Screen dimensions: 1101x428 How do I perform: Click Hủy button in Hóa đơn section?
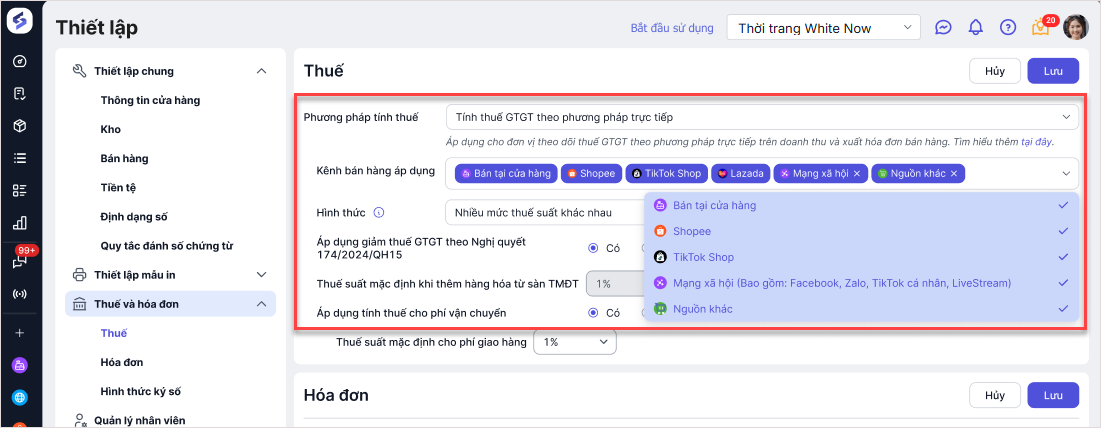coord(995,396)
